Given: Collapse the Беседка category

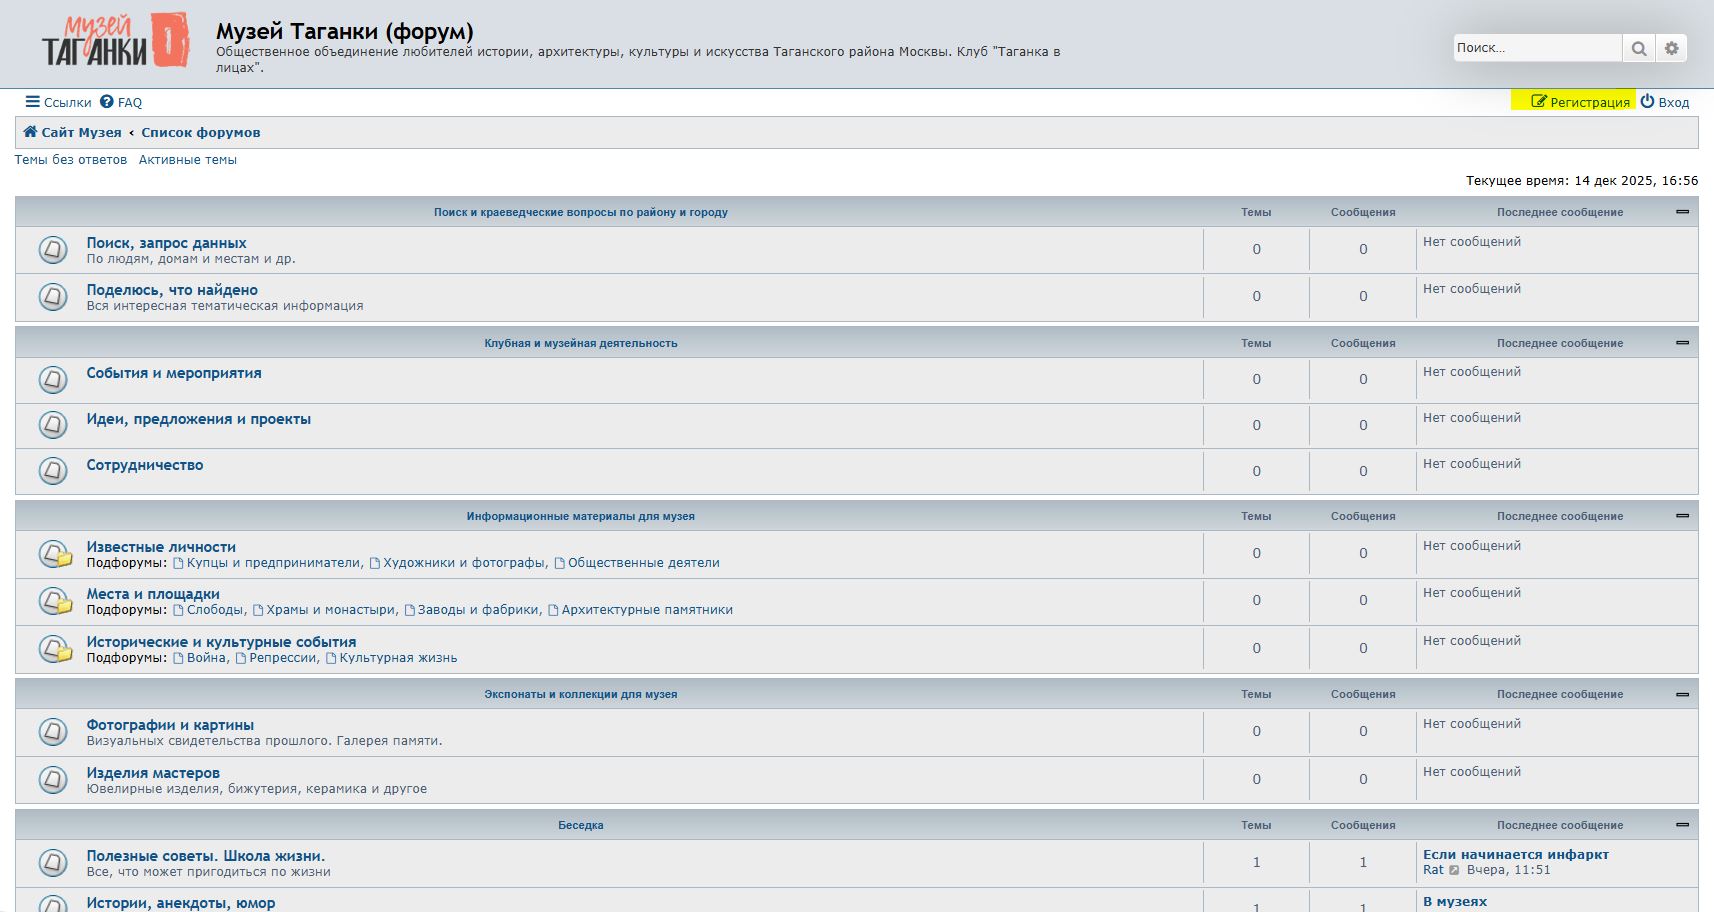Looking at the screenshot, I should 1682,825.
